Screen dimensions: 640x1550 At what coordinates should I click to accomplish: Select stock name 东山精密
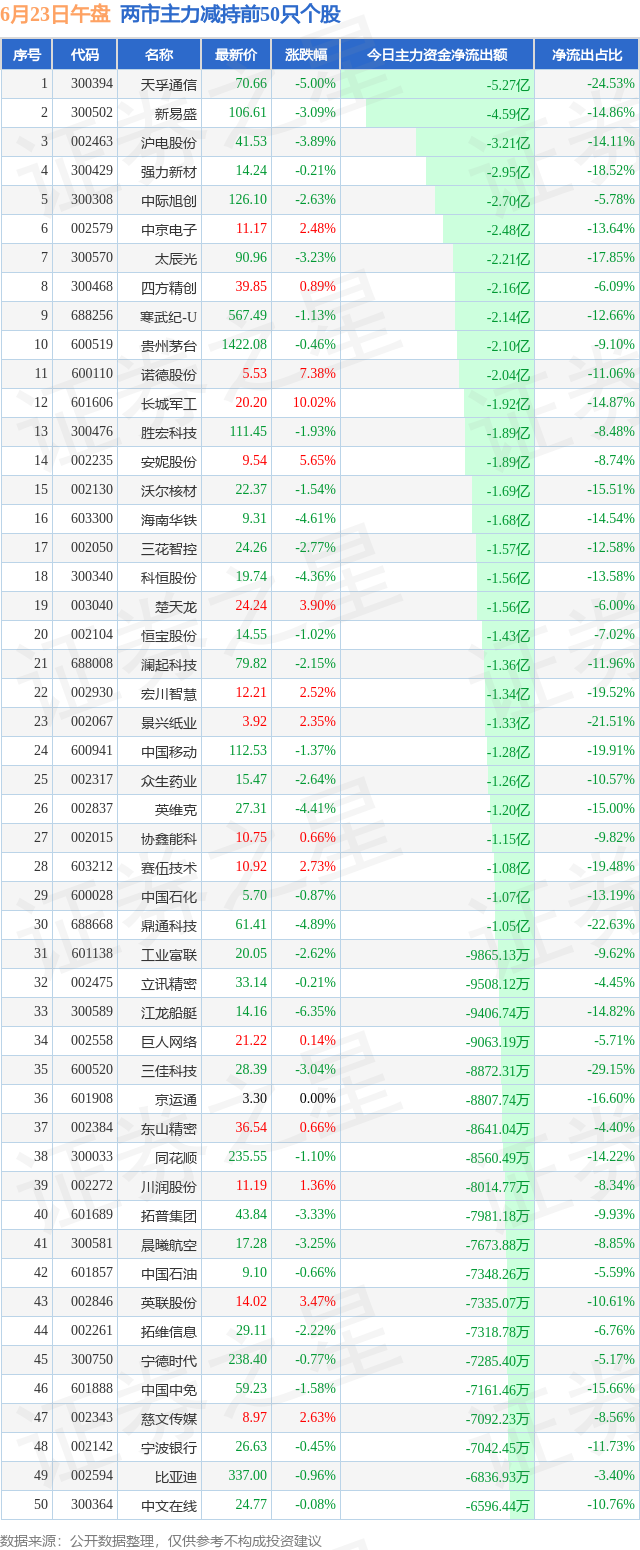pyautogui.click(x=169, y=1128)
